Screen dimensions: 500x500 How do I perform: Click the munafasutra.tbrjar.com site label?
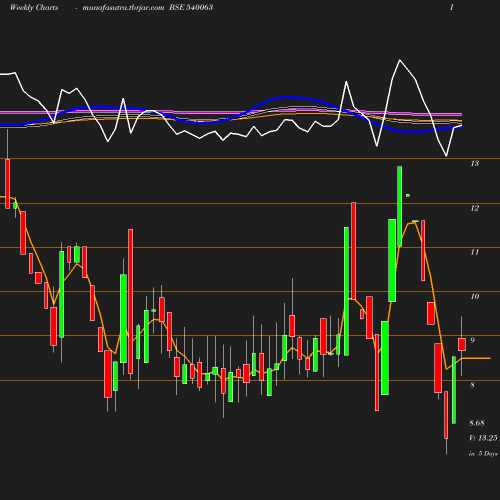(123, 7)
